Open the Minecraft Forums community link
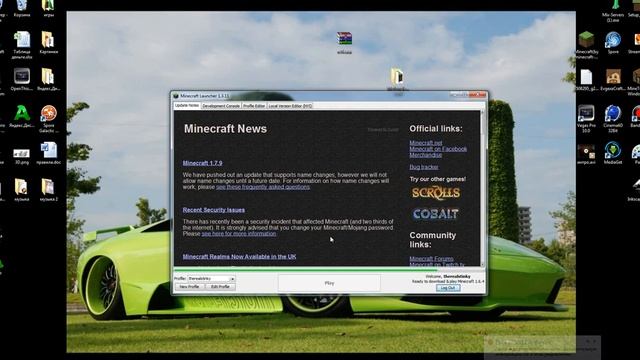 point(431,259)
